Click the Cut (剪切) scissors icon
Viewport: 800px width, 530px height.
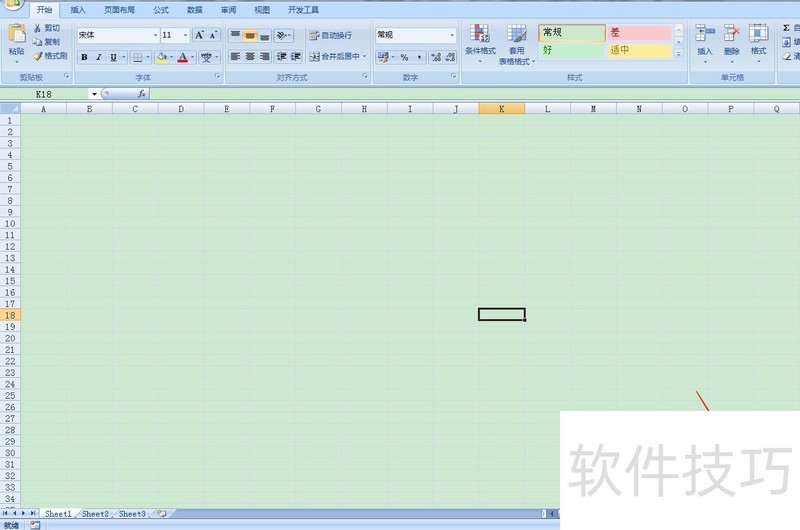coord(37,28)
